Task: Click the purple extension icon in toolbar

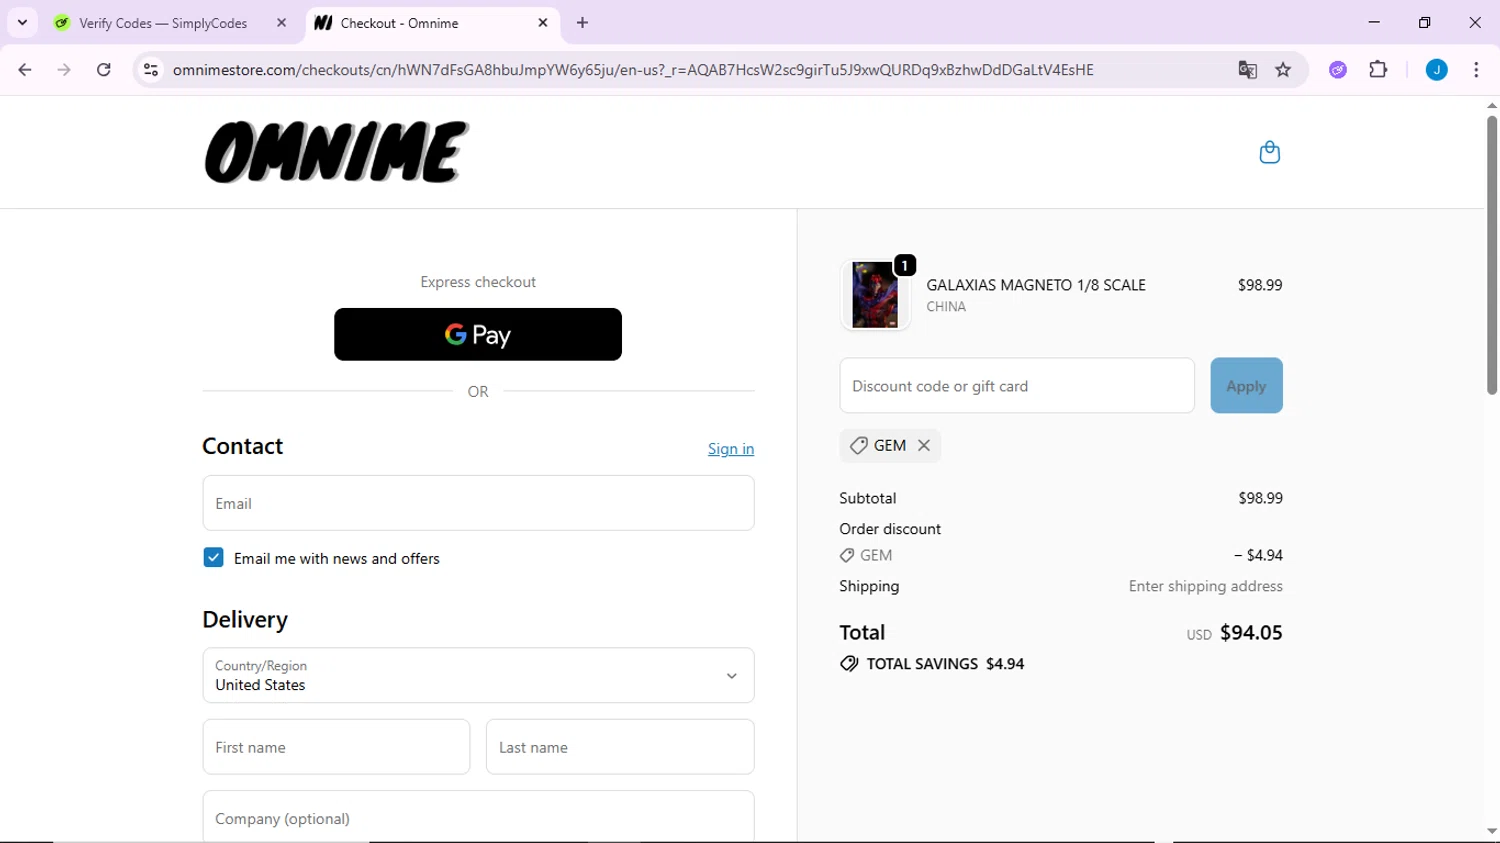Action: pos(1338,70)
